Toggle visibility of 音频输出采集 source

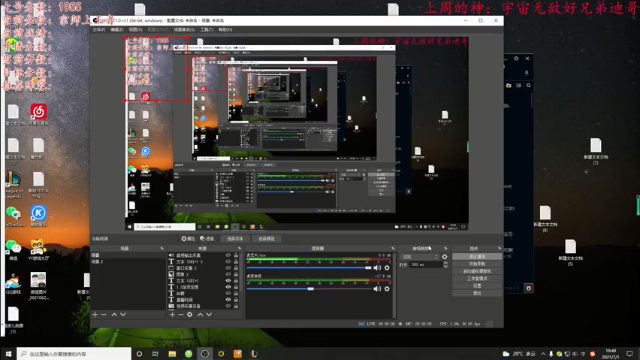pos(228,255)
